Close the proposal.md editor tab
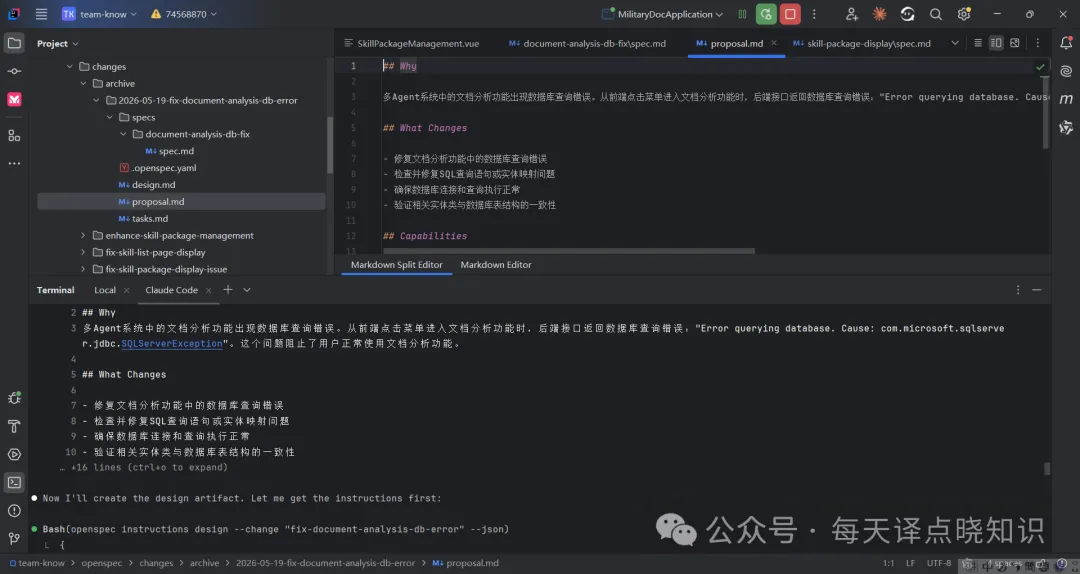Image resolution: width=1080 pixels, height=574 pixels. coord(773,43)
